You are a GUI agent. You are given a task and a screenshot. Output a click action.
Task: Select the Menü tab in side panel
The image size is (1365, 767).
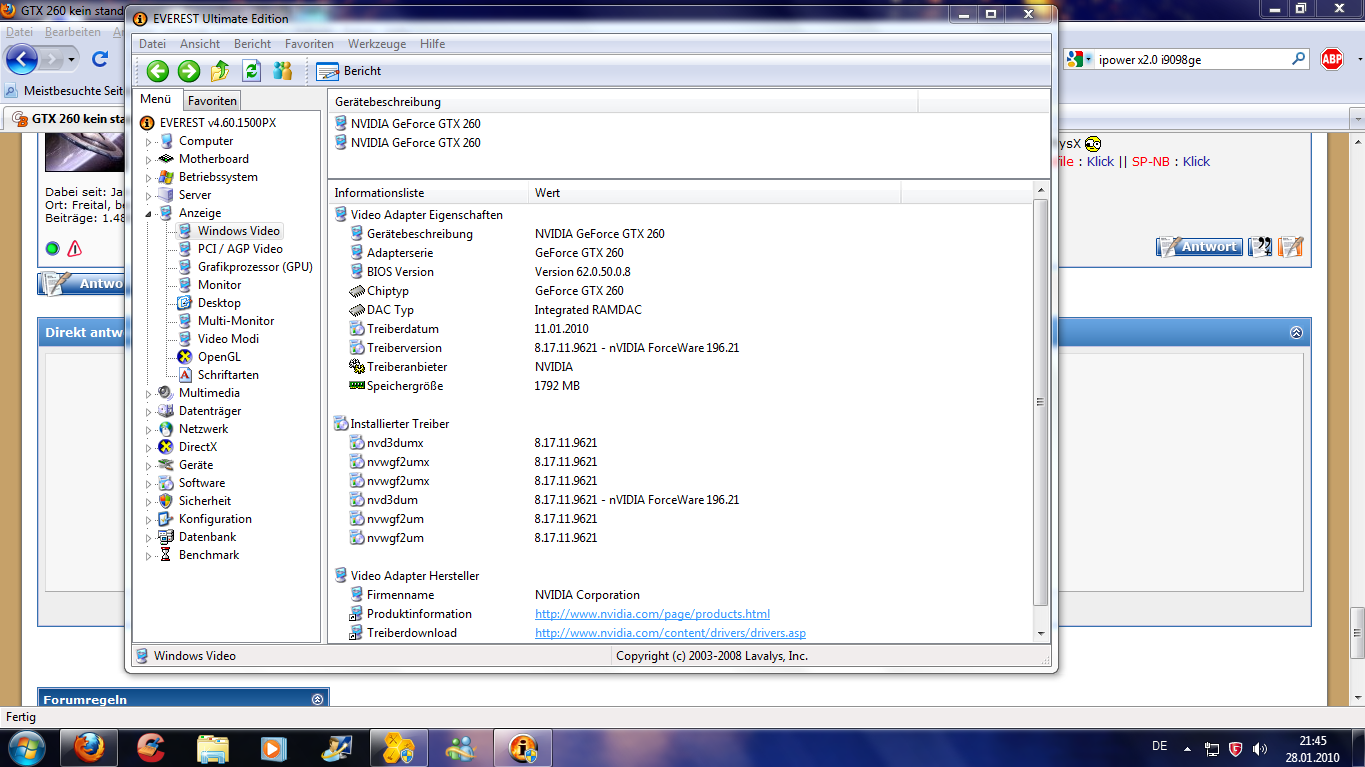[x=156, y=99]
